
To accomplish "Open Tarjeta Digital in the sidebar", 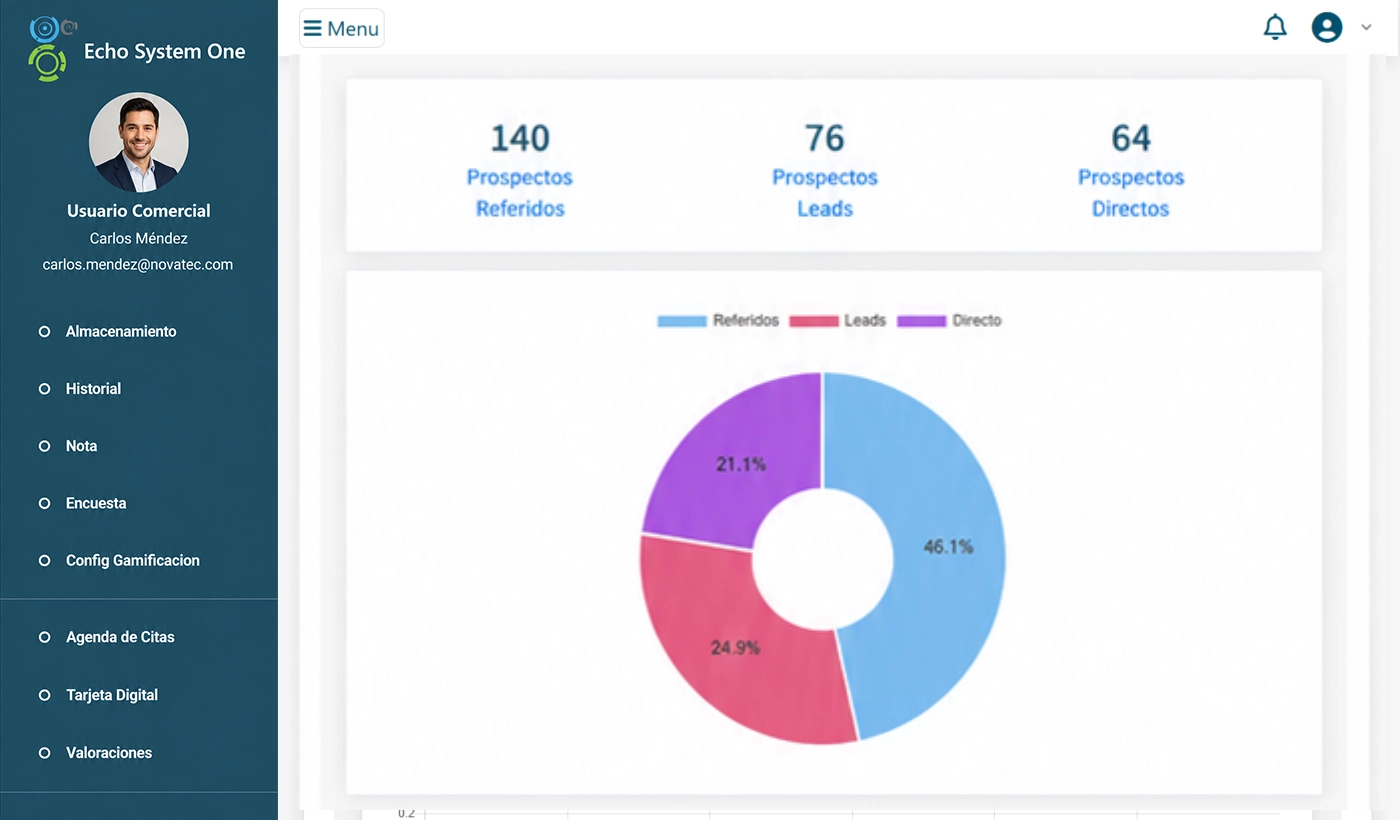I will (x=112, y=695).
